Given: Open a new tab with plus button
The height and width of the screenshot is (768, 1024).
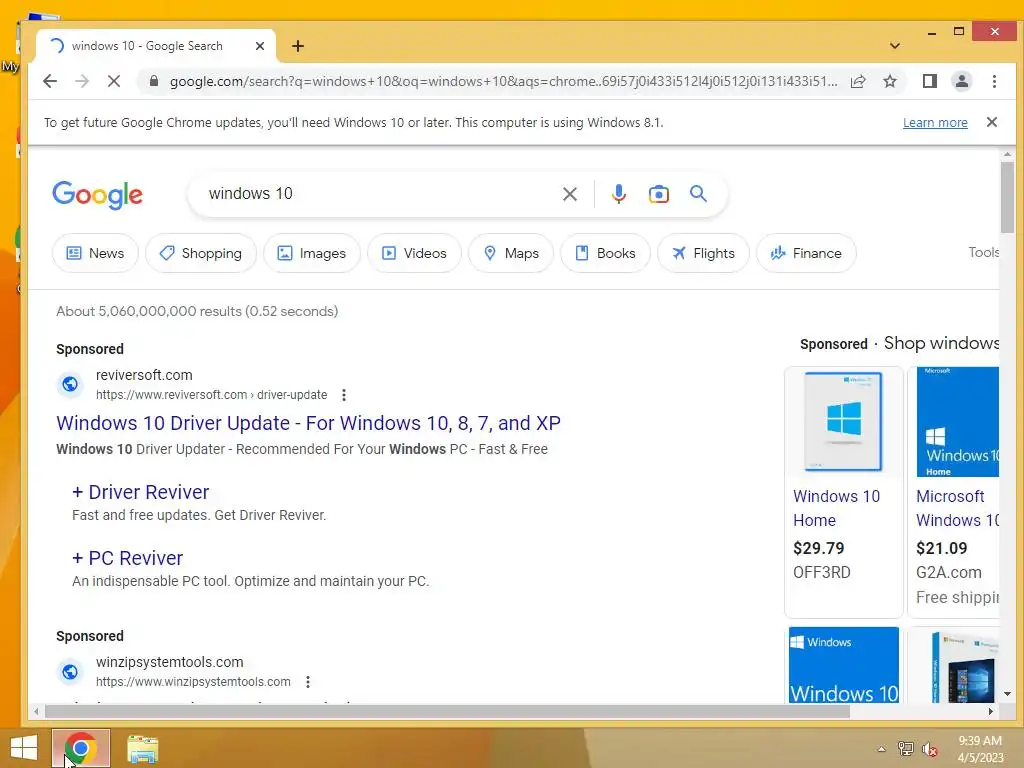Looking at the screenshot, I should [x=298, y=46].
